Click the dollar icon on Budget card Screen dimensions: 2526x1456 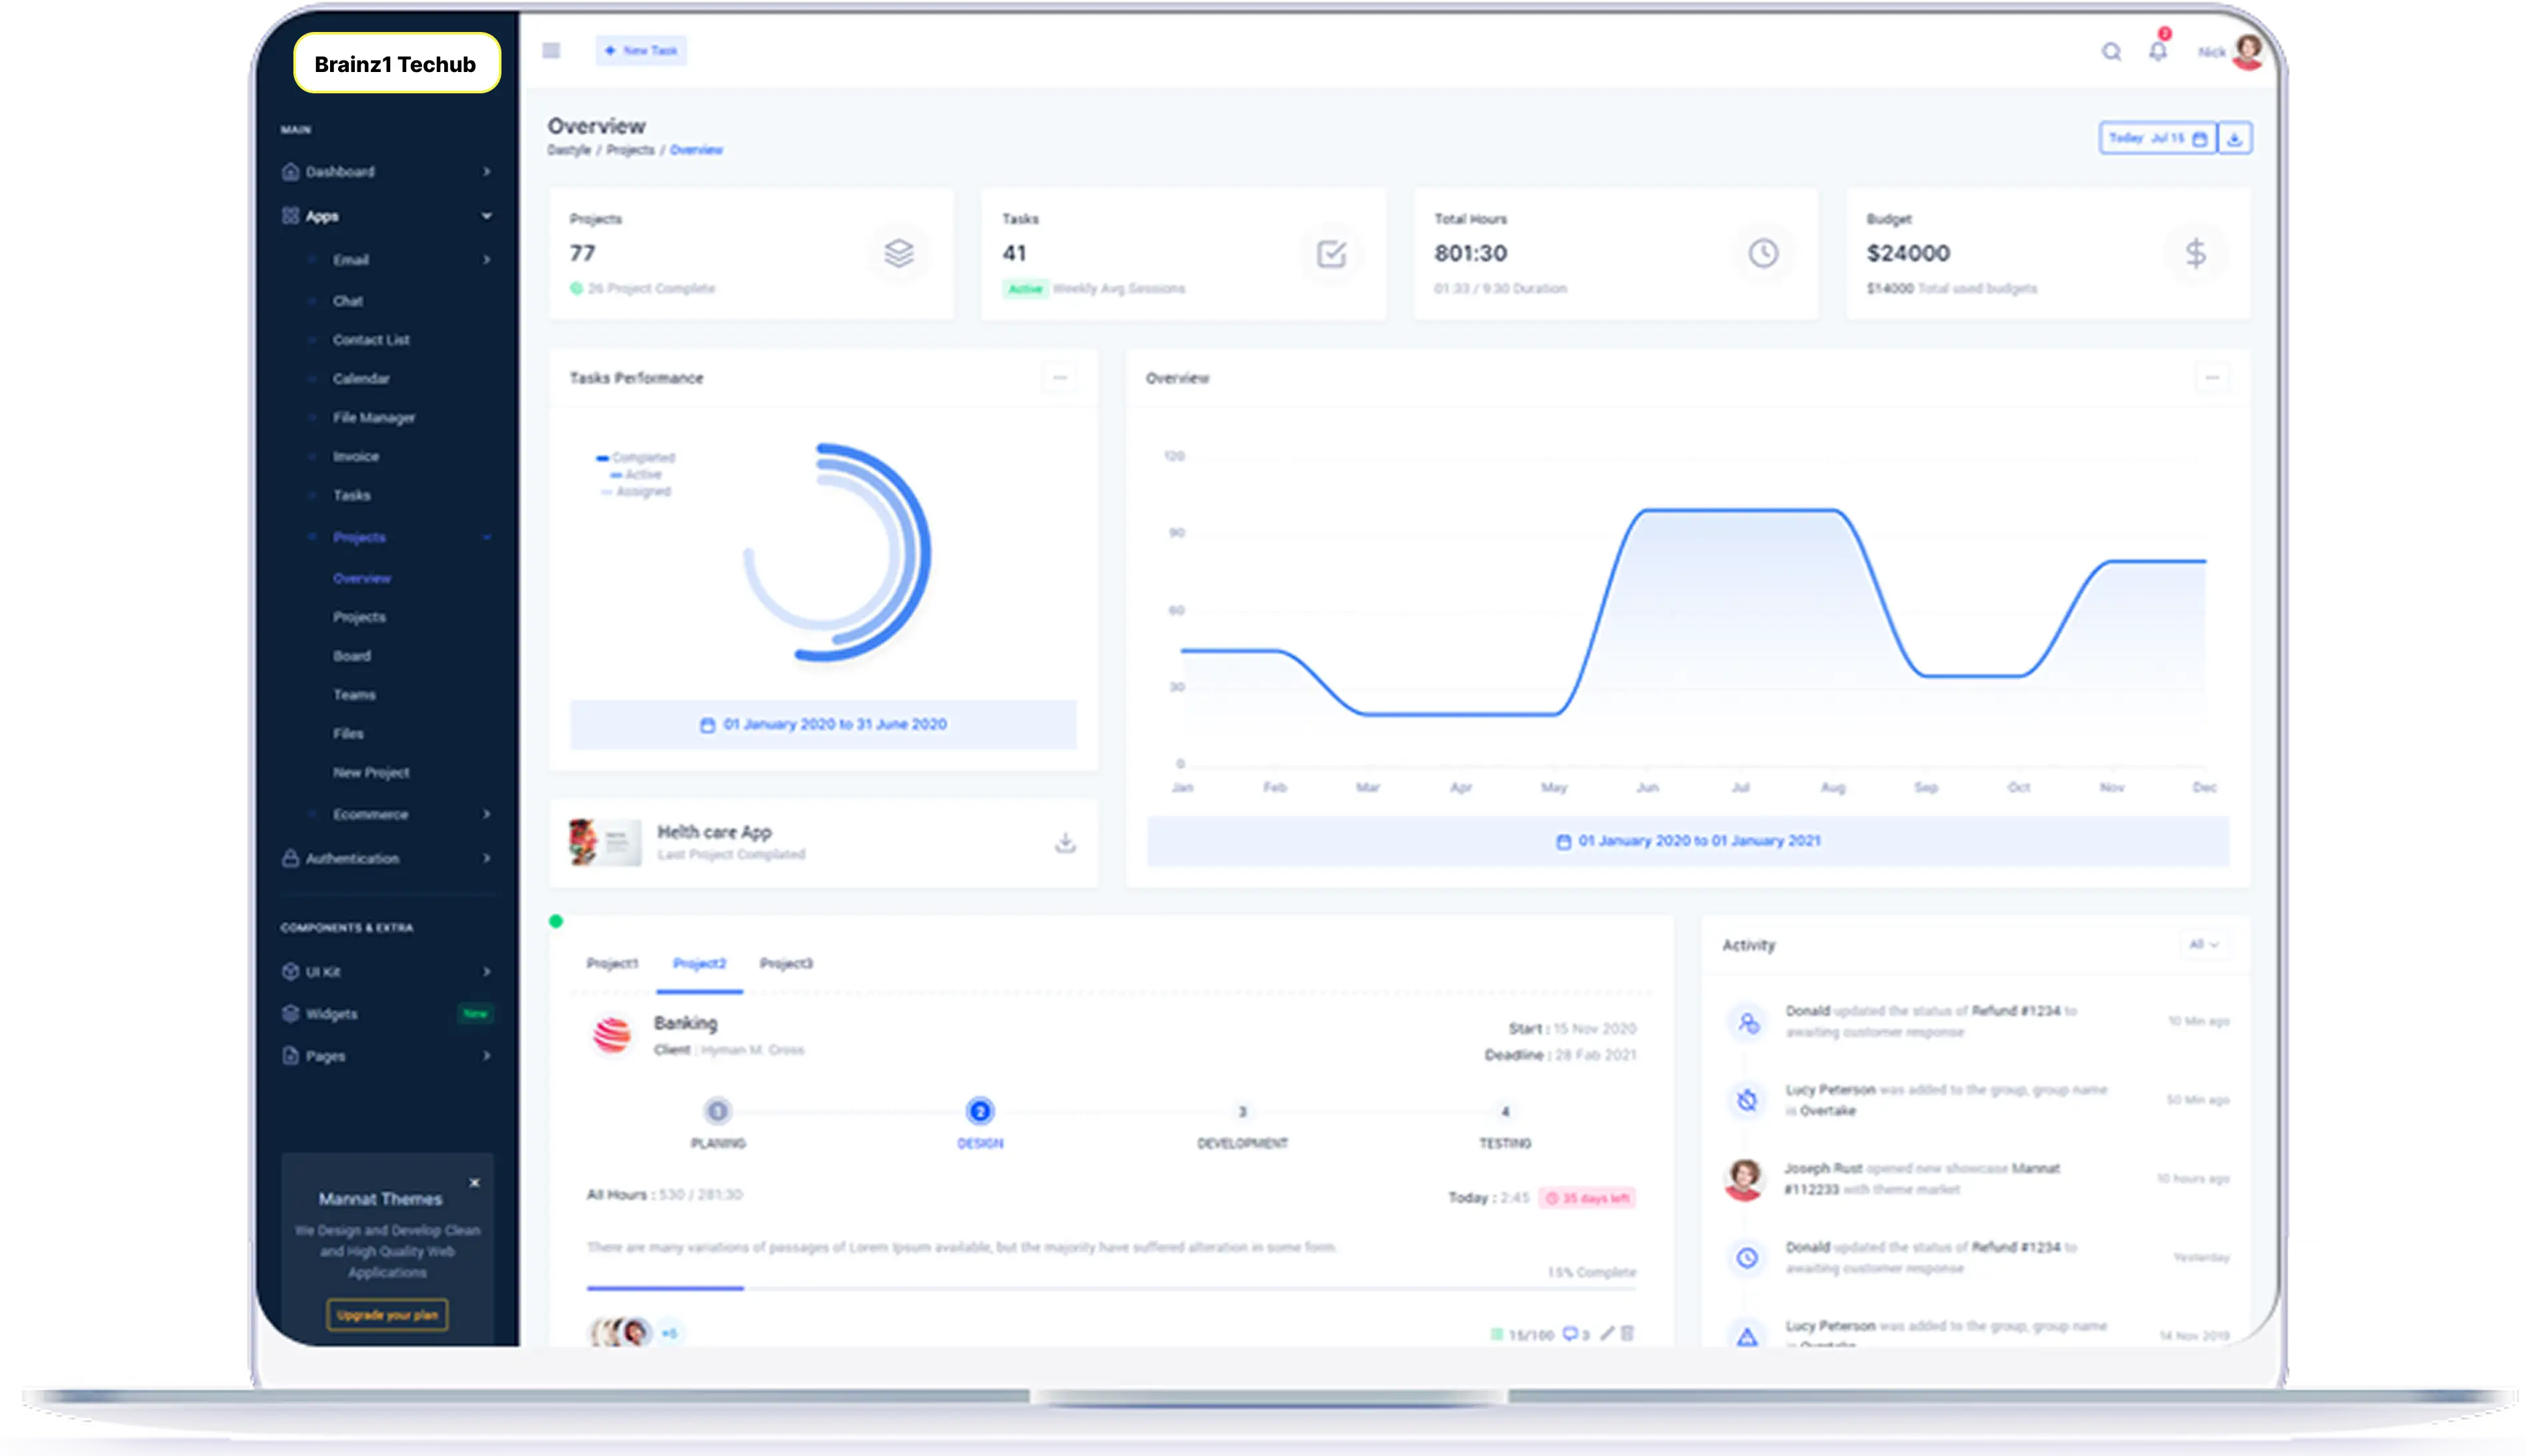click(x=2196, y=254)
